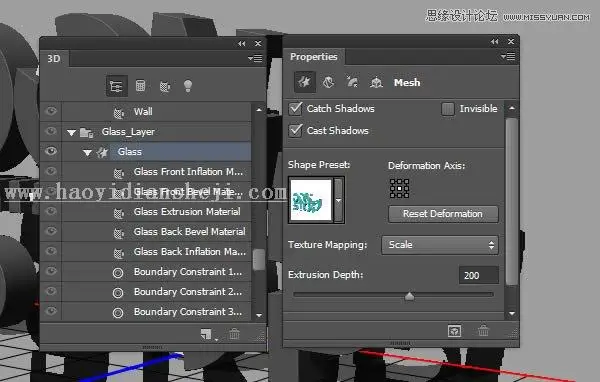Toggle Cast Shadows checkbox

coord(295,131)
